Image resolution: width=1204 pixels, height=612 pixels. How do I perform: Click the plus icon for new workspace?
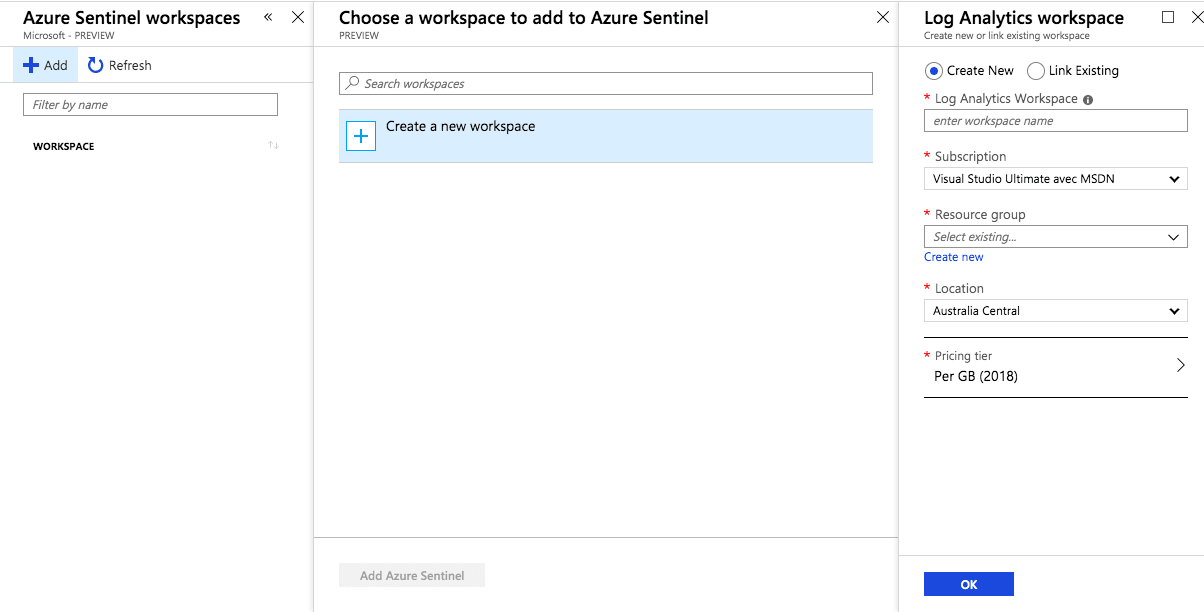(x=361, y=135)
